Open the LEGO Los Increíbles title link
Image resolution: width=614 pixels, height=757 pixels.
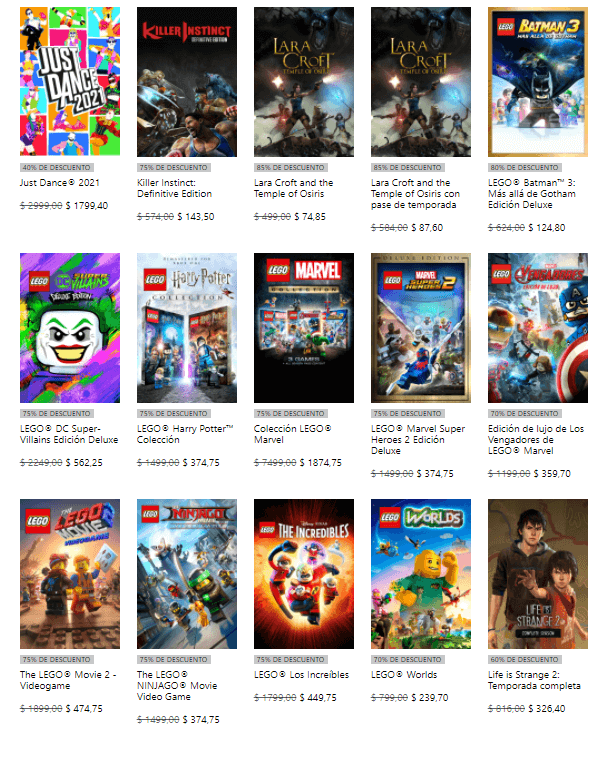click(301, 674)
